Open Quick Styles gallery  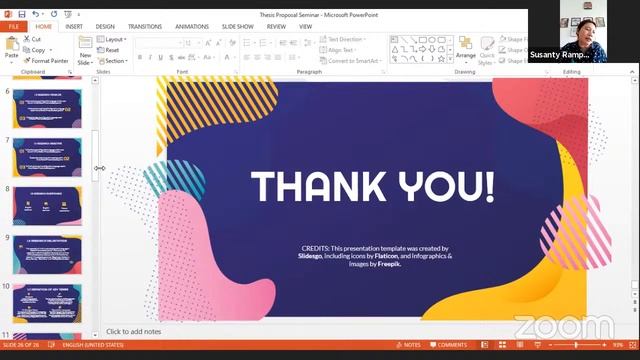(x=487, y=51)
